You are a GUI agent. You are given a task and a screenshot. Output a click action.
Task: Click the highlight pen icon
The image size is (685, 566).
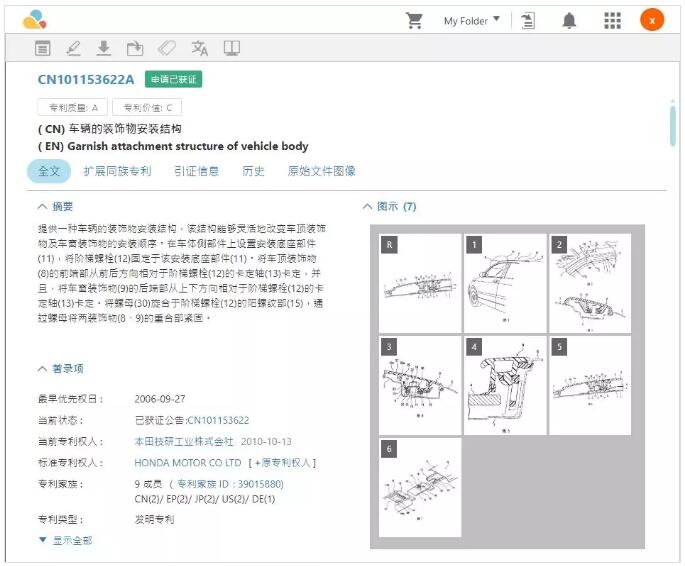[73, 48]
